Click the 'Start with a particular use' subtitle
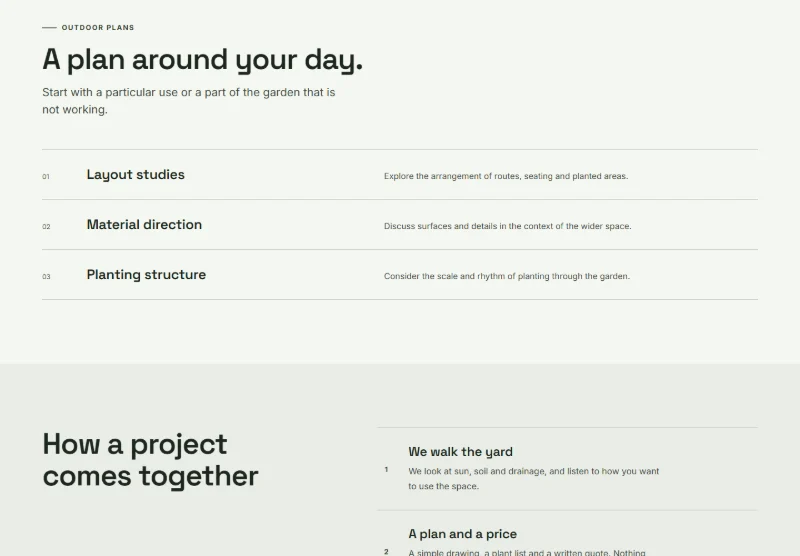The width and height of the screenshot is (800, 556). coord(189,101)
